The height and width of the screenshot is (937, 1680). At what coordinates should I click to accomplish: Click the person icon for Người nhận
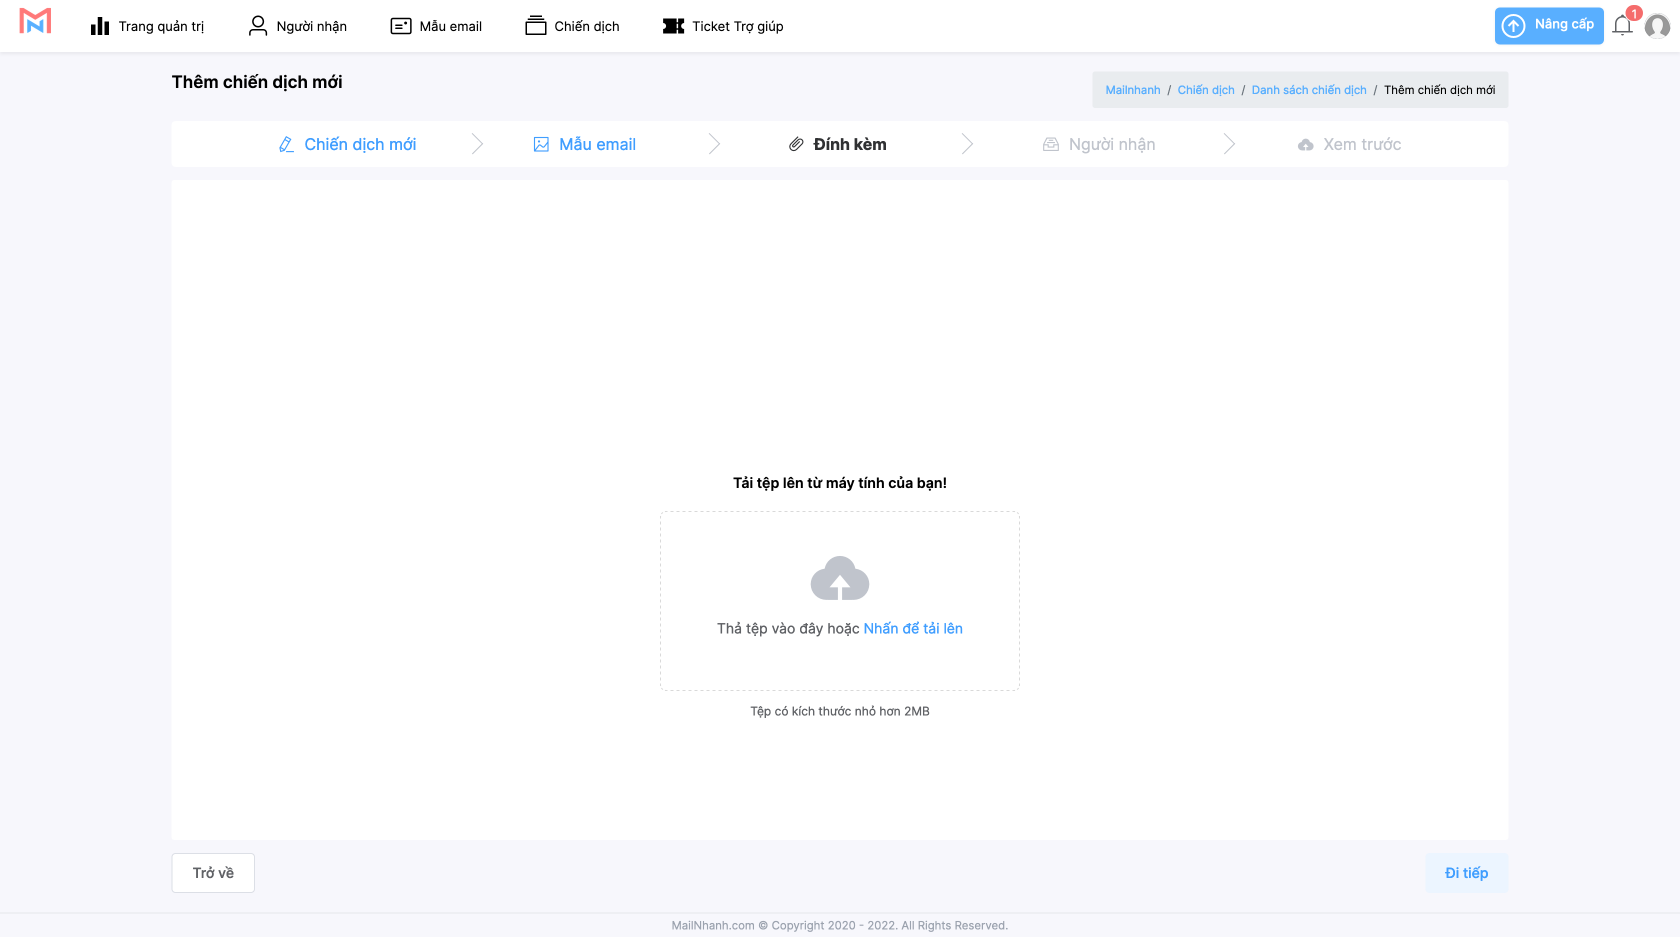click(x=258, y=26)
